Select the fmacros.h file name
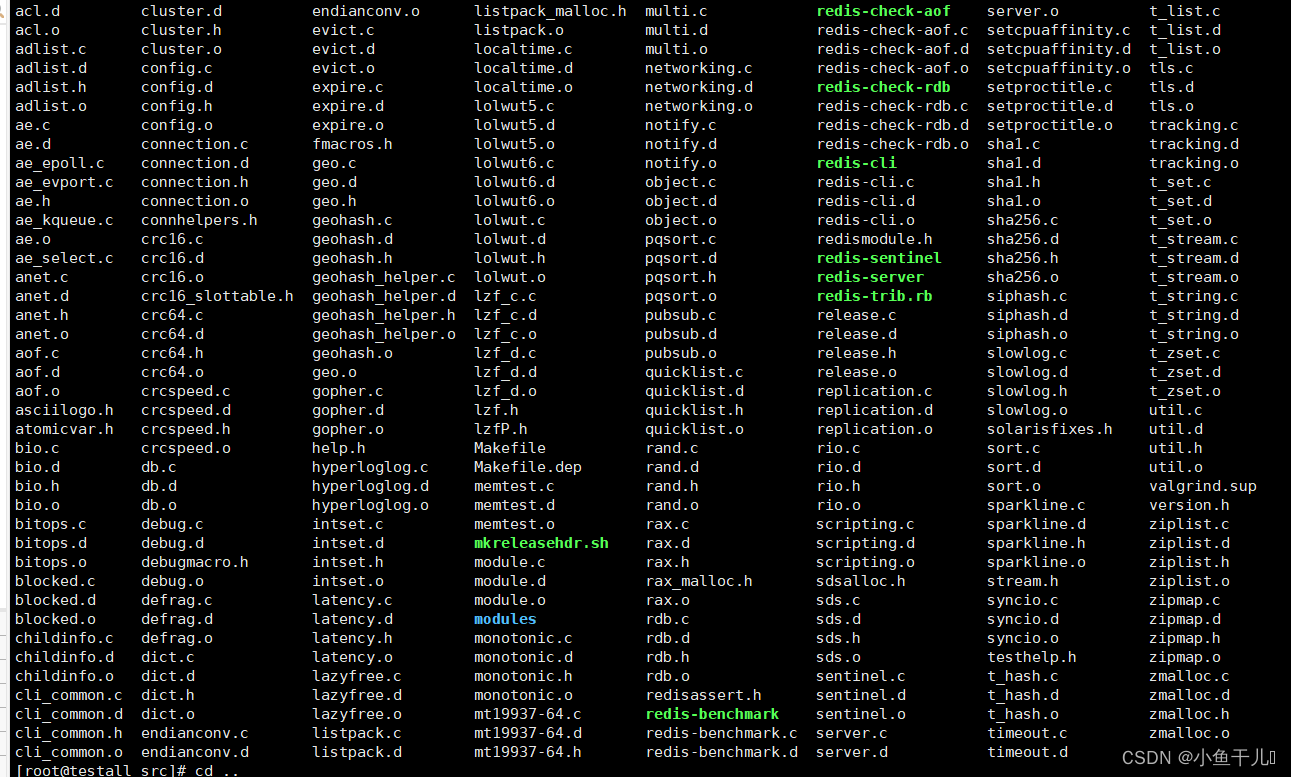The image size is (1291, 777). pos(352,144)
